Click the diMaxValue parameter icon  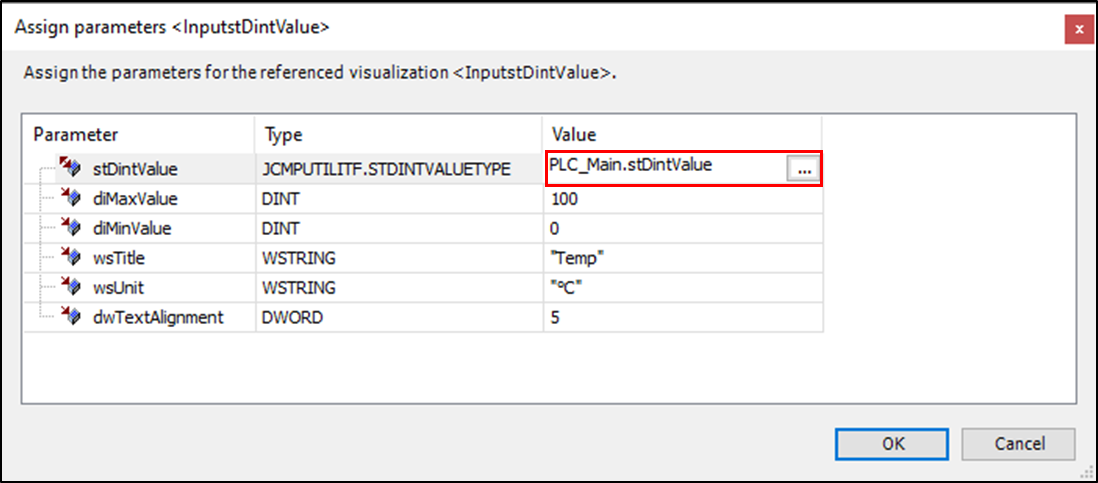pos(70,198)
